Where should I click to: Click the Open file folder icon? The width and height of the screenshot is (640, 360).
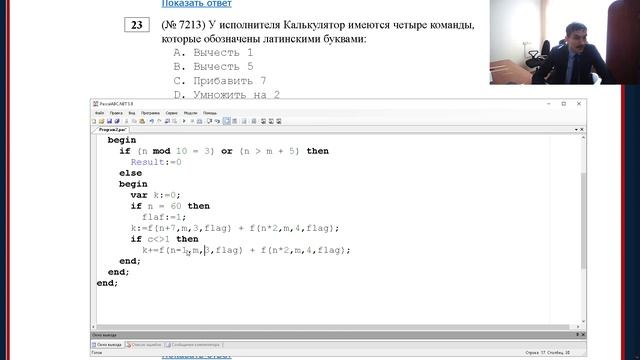[102, 121]
